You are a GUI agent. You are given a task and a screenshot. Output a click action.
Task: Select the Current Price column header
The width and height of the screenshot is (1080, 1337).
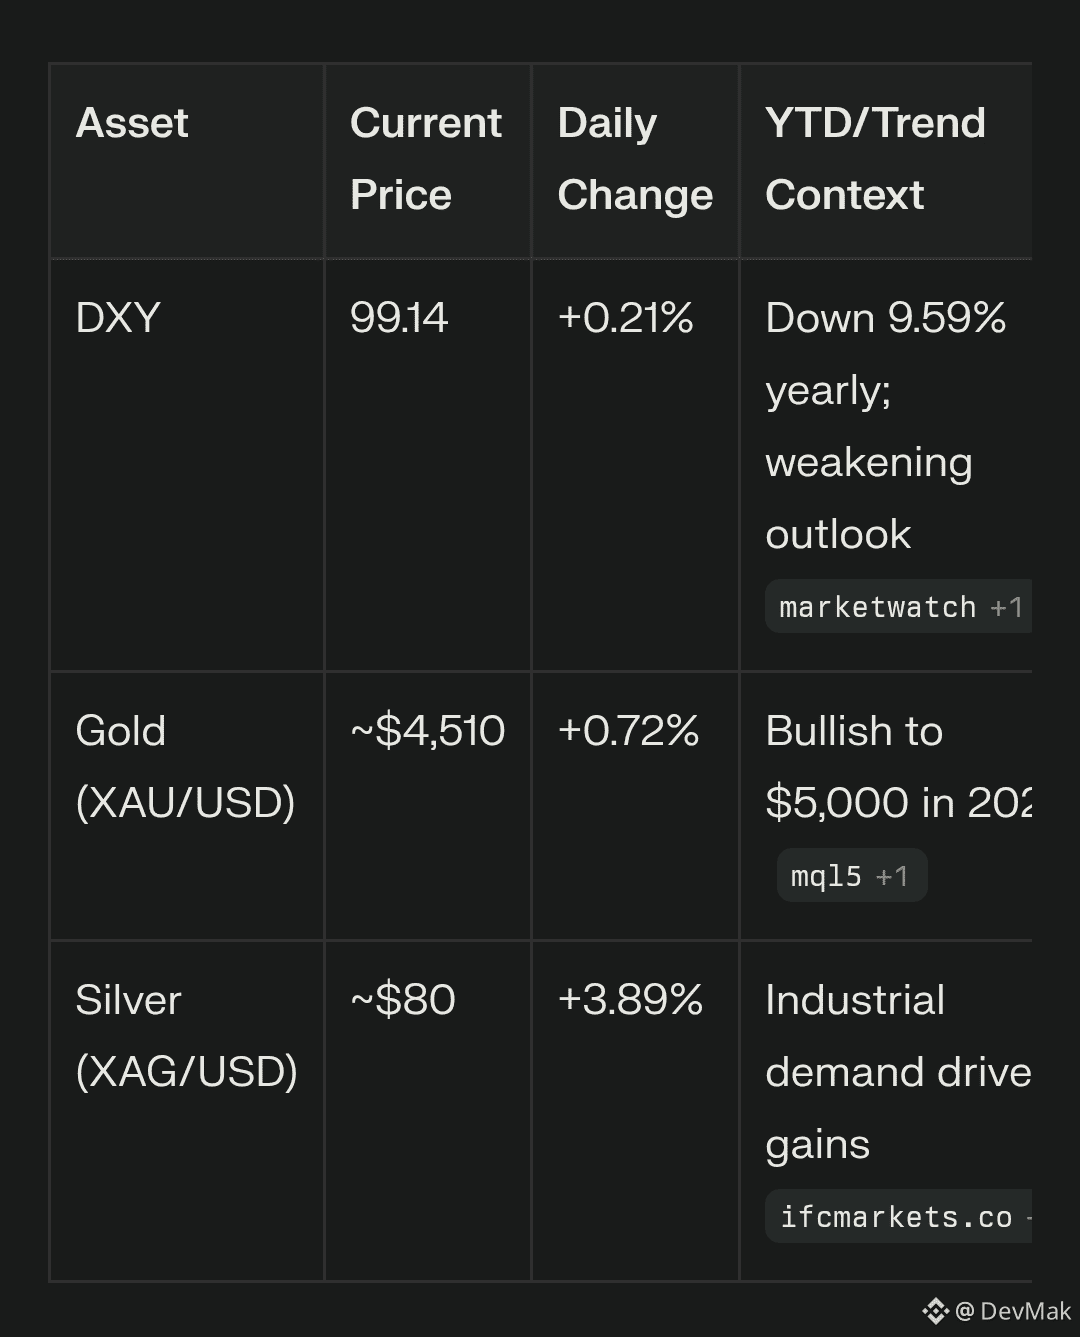click(425, 159)
